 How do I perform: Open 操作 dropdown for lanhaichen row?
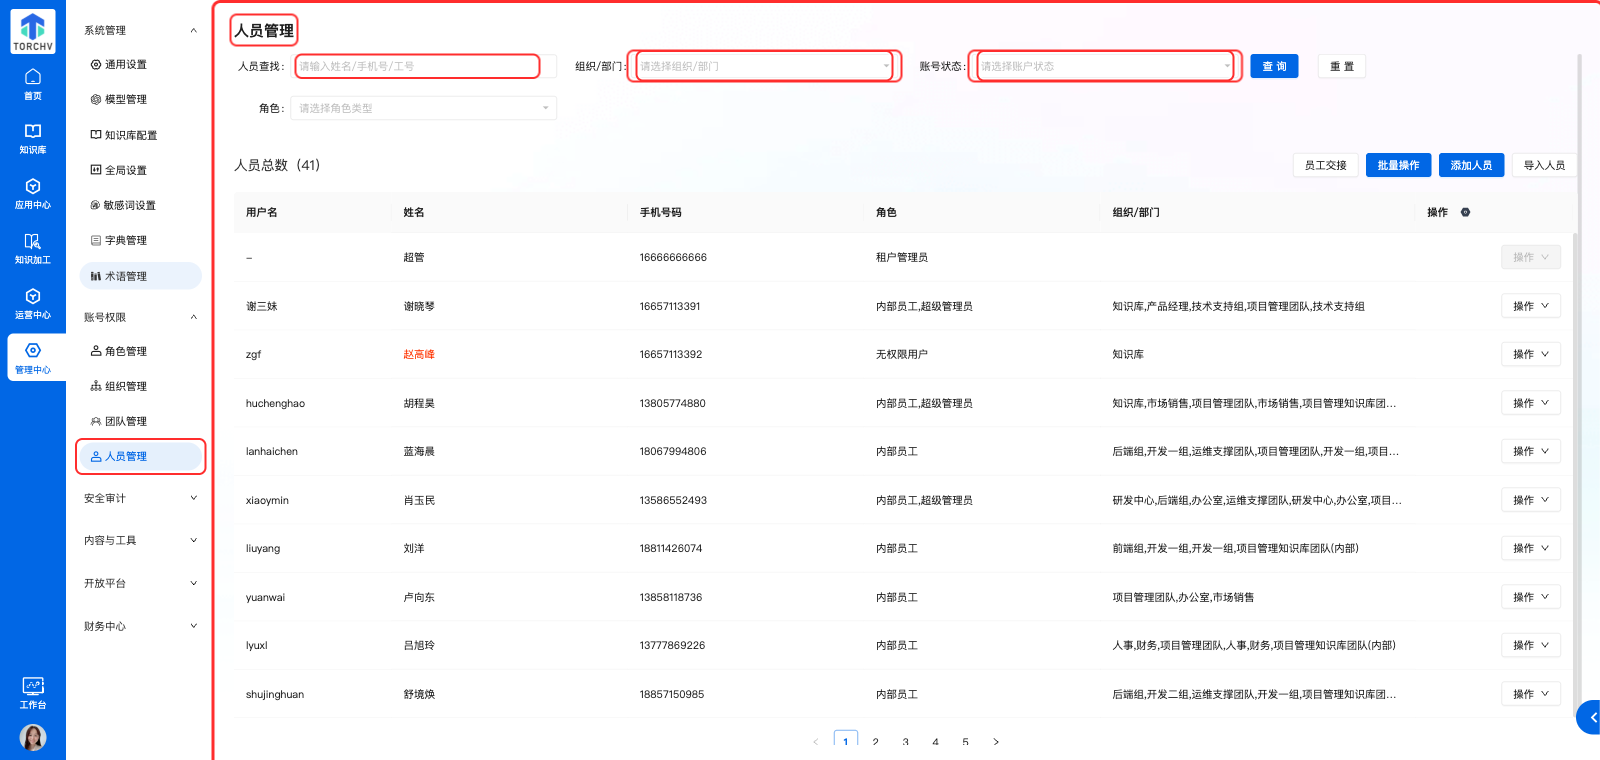1530,451
